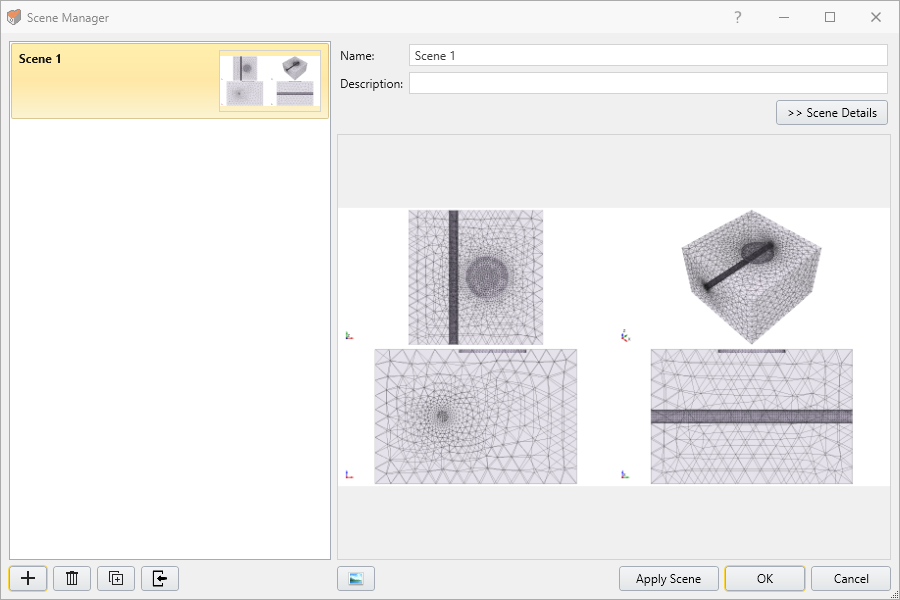This screenshot has height=600, width=900.
Task: Delete the selected scene with the trash icon
Action: coord(72,578)
